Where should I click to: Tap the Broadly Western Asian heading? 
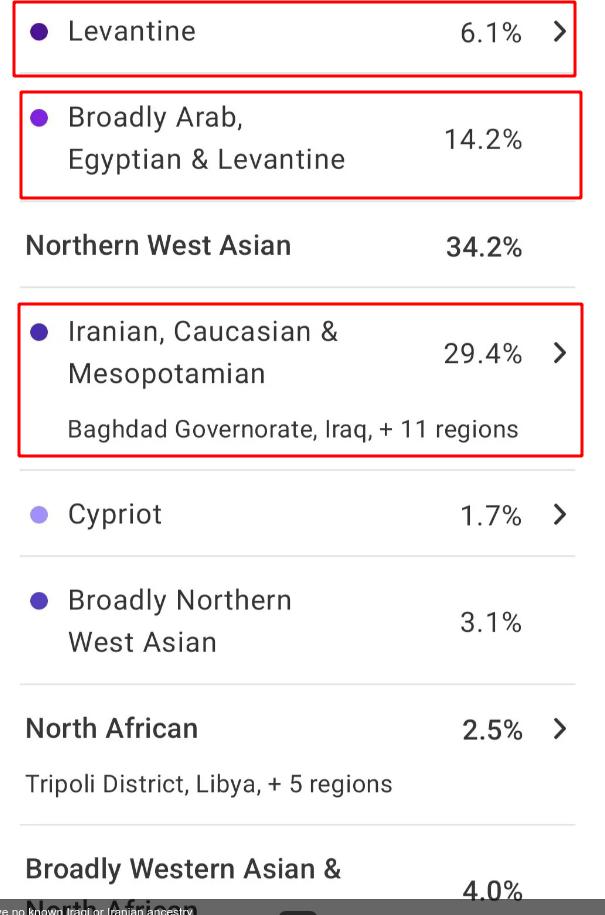tap(183, 870)
